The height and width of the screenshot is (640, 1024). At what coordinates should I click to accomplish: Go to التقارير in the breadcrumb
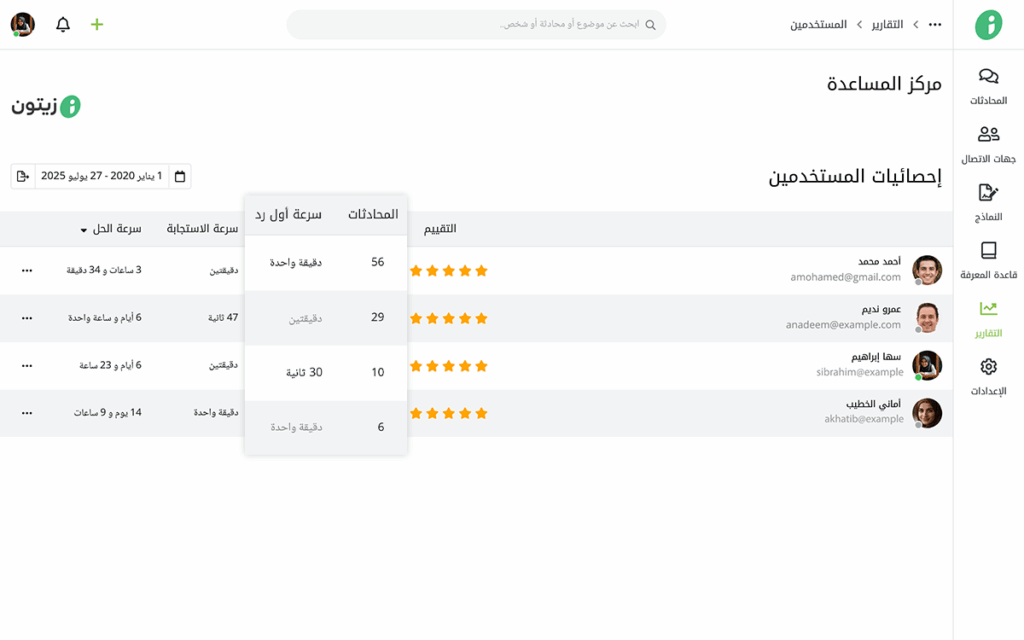[x=887, y=25]
